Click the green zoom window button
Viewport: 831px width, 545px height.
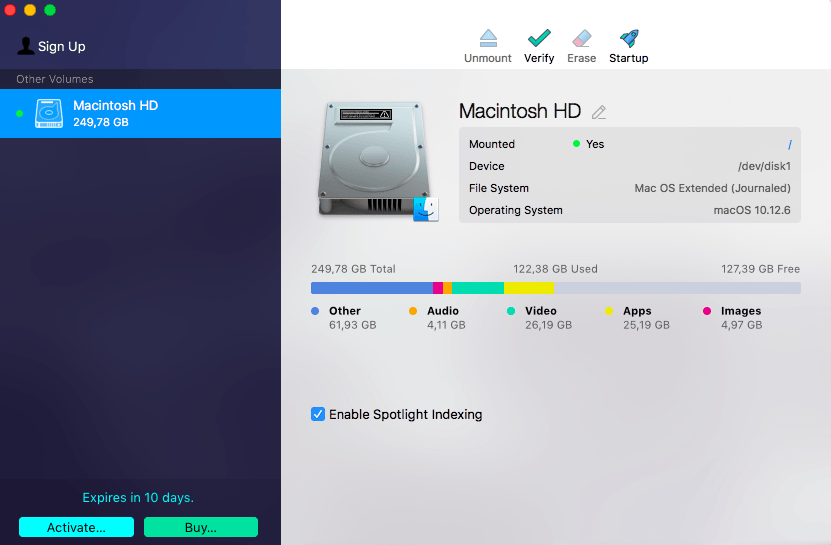[50, 10]
